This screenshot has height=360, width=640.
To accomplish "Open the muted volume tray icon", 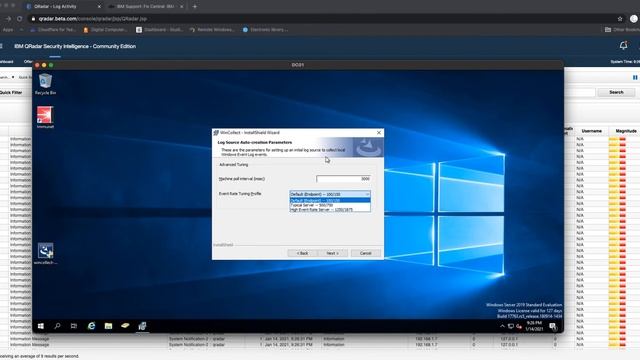I will pyautogui.click(x=519, y=327).
